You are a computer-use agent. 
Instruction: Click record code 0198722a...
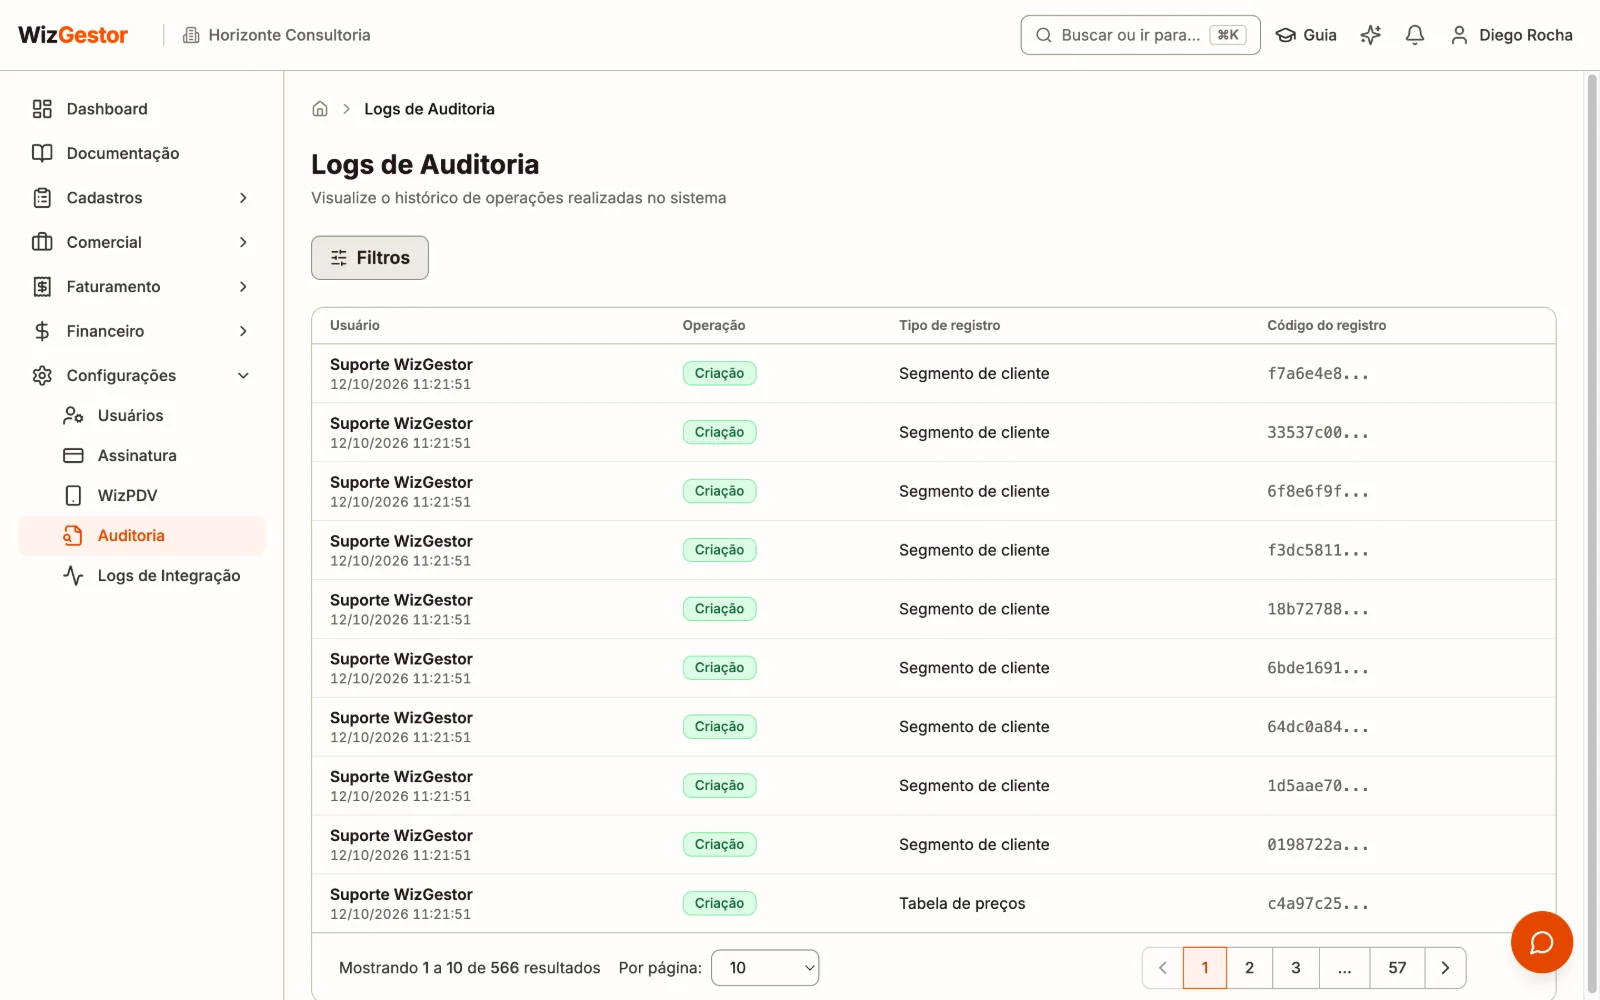coord(1318,844)
